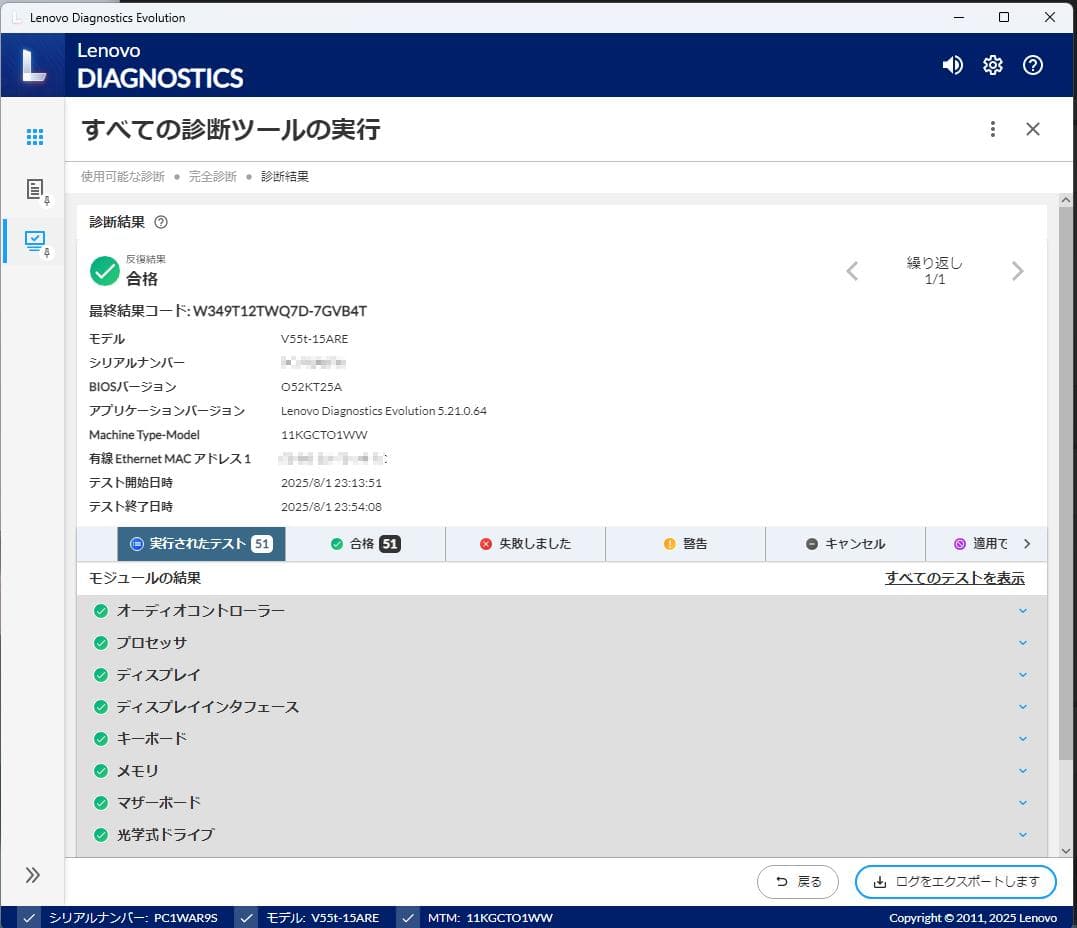Click the help icon beside 診断結果 heading
Image resolution: width=1077 pixels, height=928 pixels.
click(x=160, y=224)
